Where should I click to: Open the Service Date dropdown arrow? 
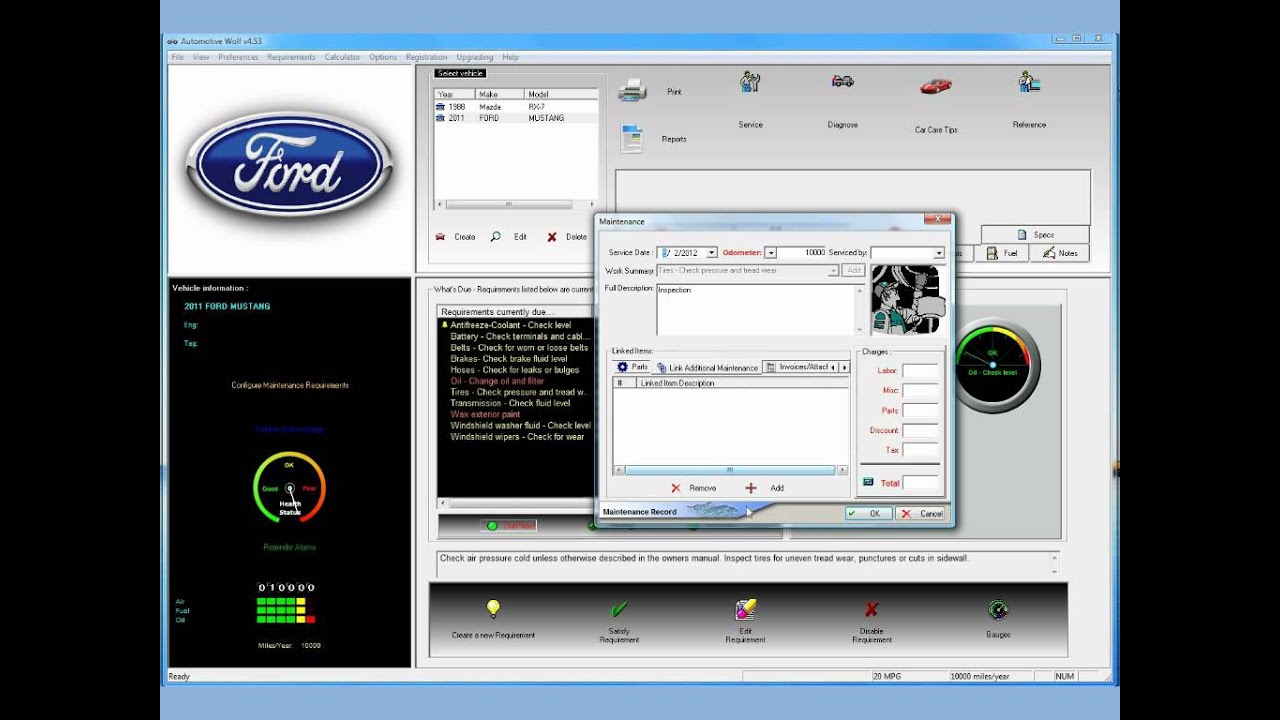[x=711, y=253]
